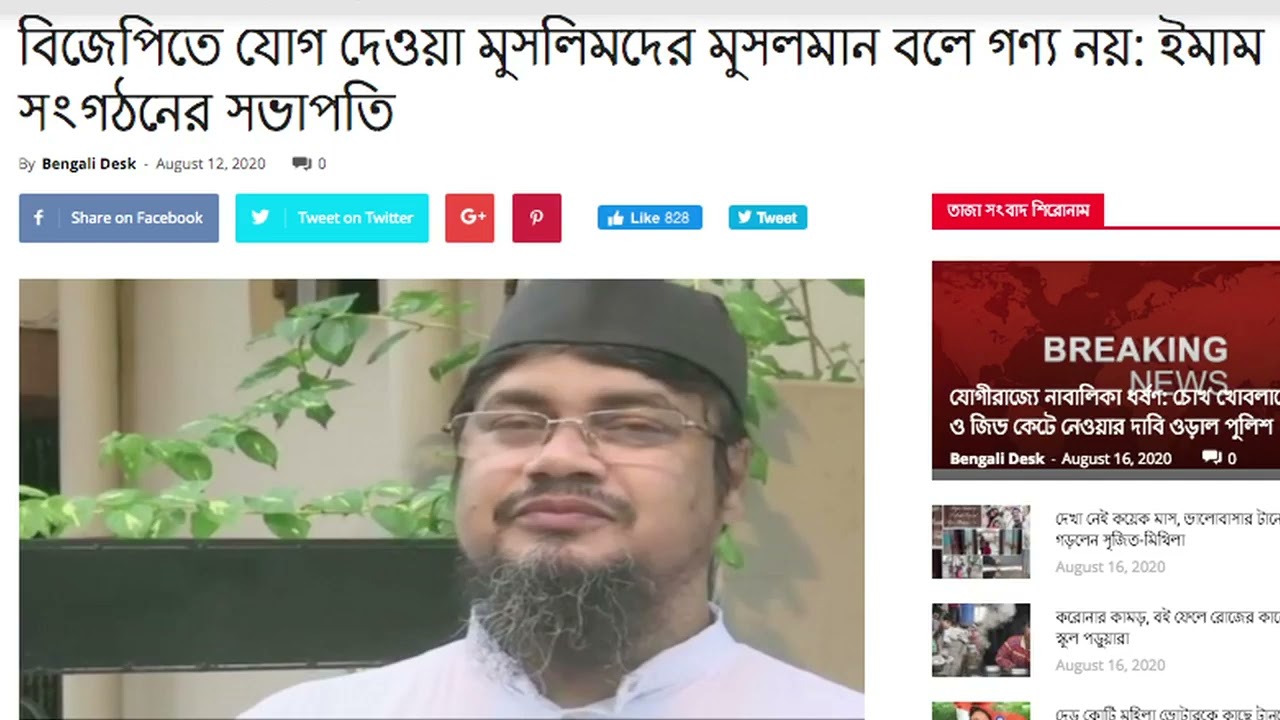Open the Bengali Desk author link under the headline
Image resolution: width=1280 pixels, height=720 pixels.
click(x=89, y=164)
